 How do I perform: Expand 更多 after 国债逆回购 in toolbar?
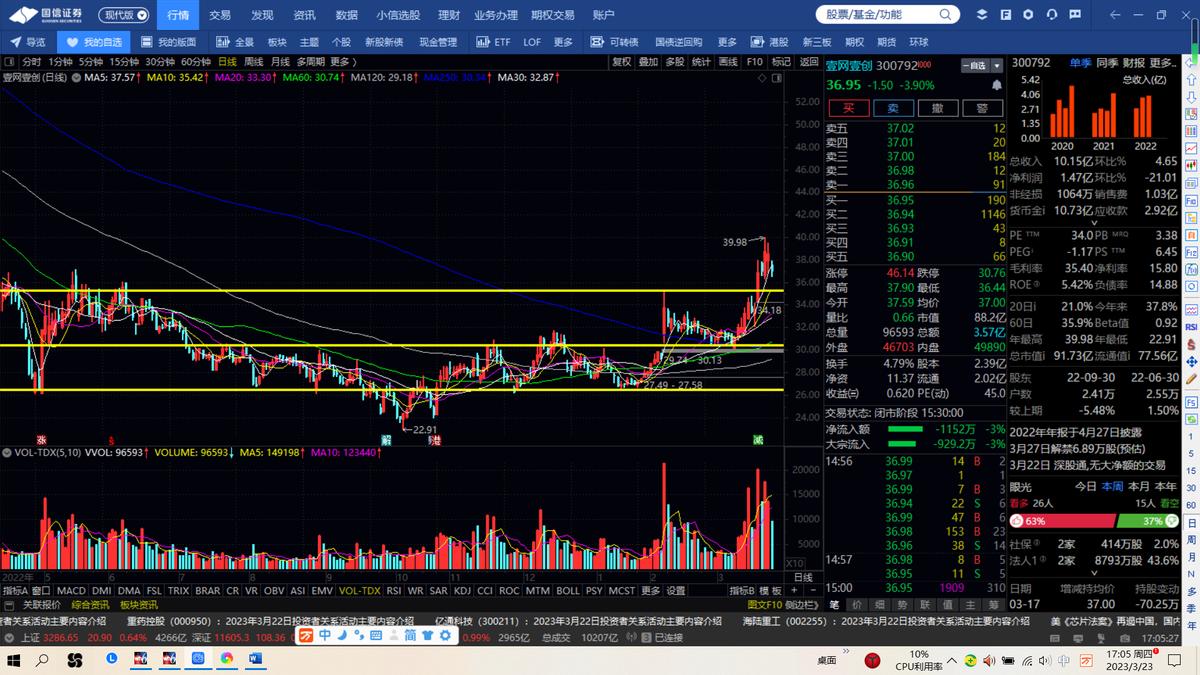click(x=726, y=42)
